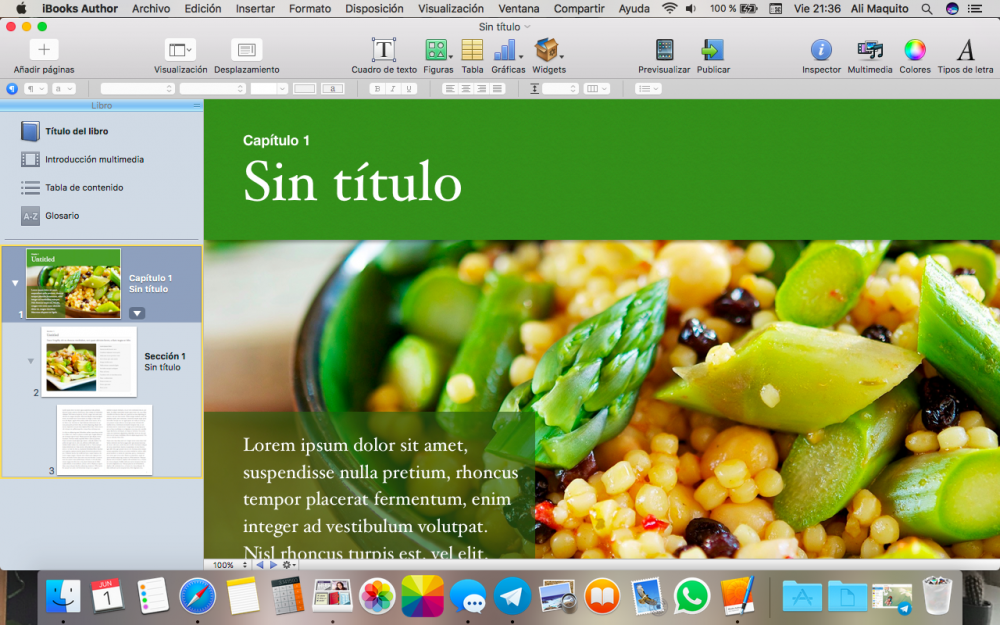The width and height of the screenshot is (1000, 625).
Task: Click the Publicar toolbar icon
Action: (x=712, y=50)
